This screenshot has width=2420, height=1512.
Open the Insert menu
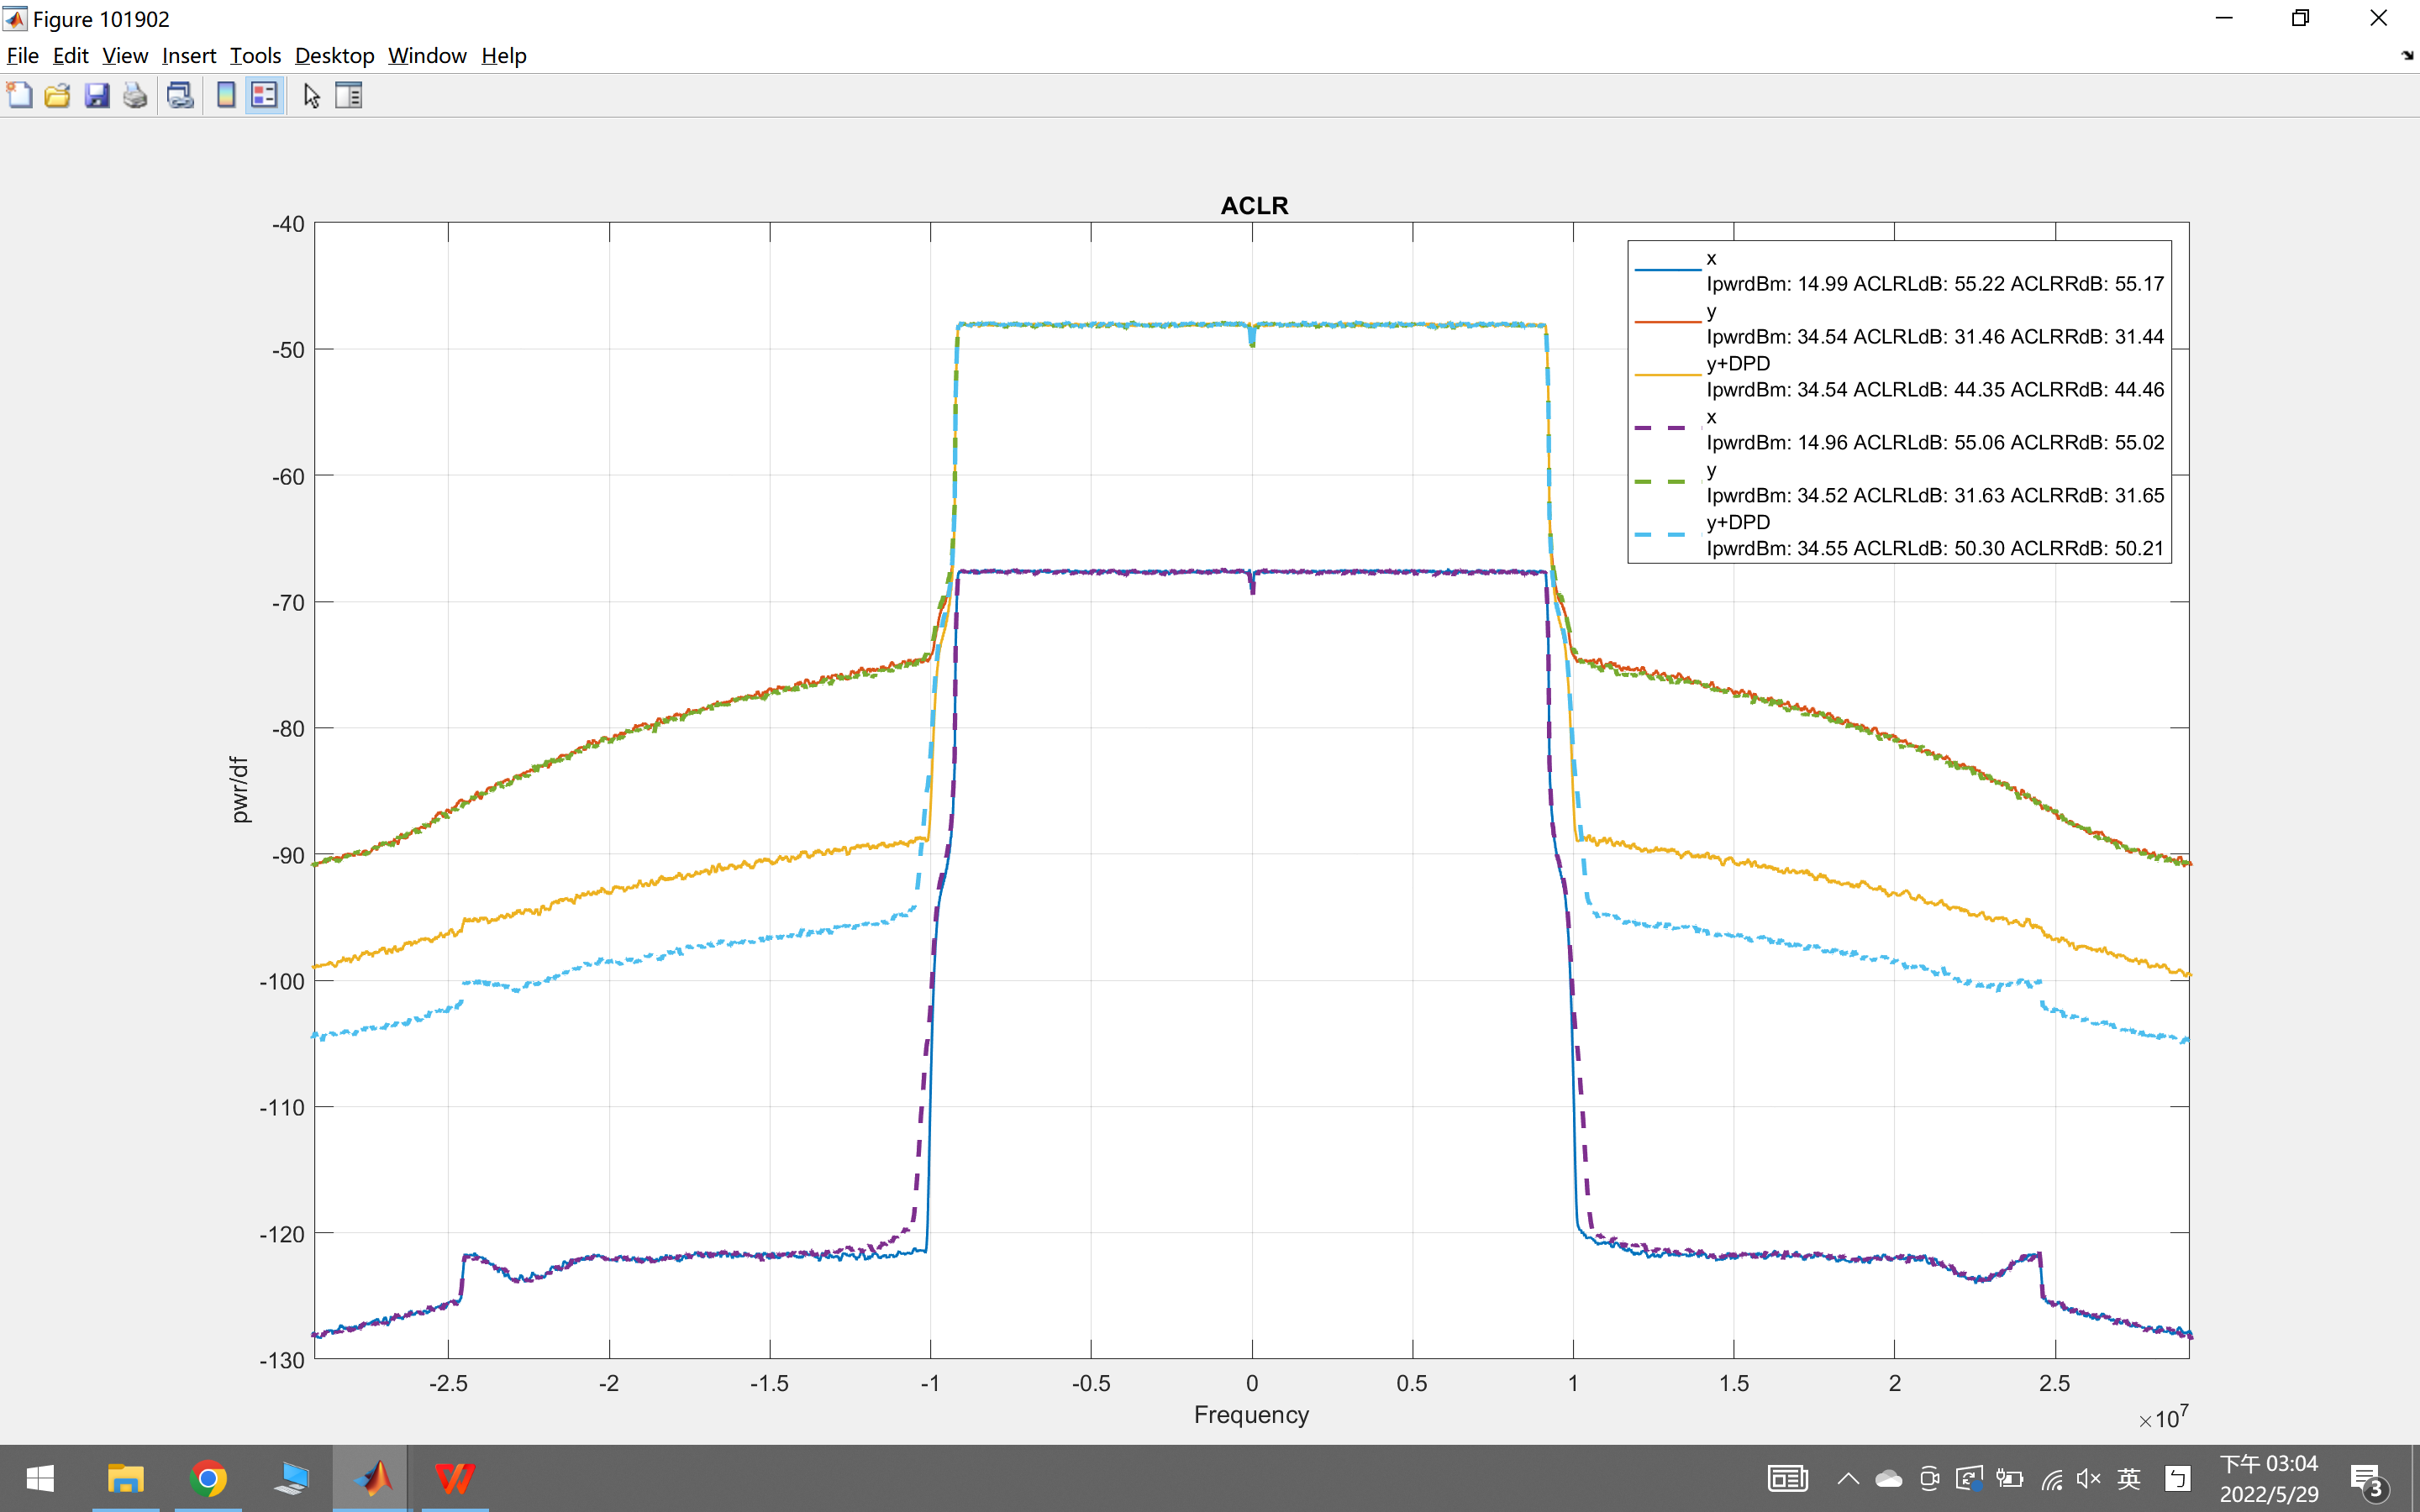188,56
